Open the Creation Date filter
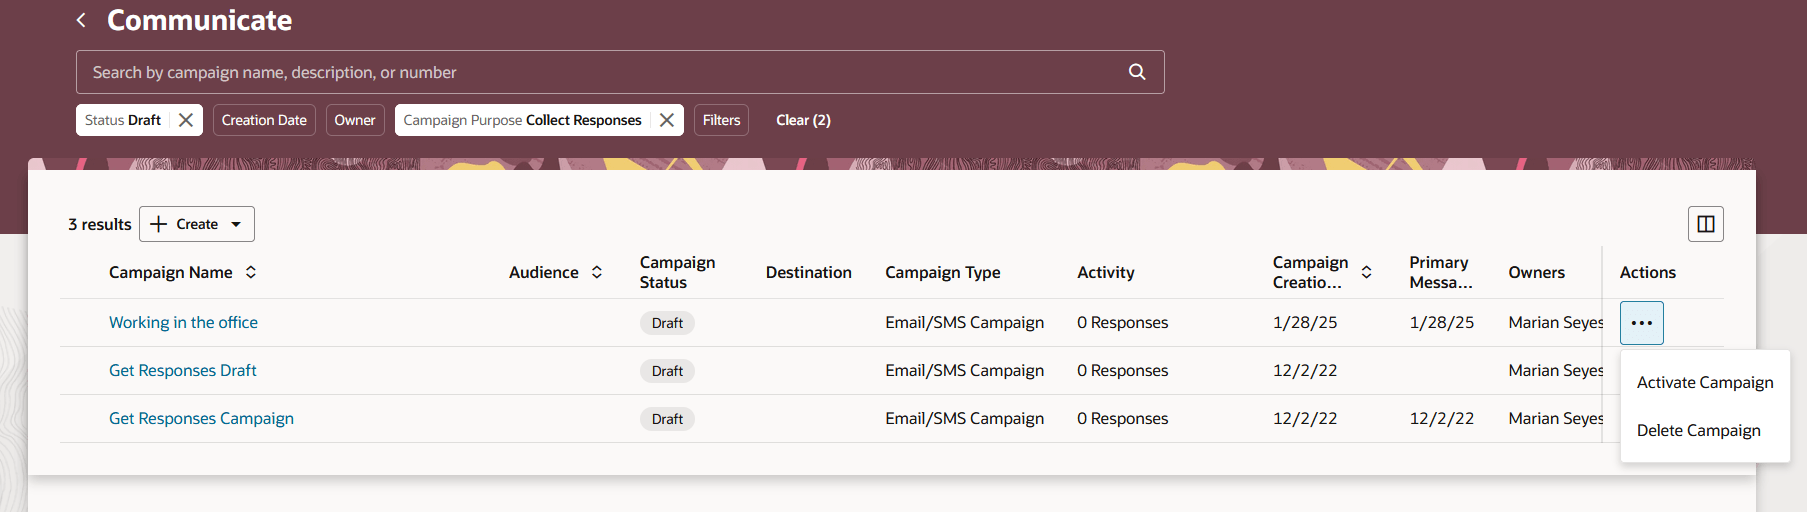The image size is (1807, 512). click(x=264, y=120)
